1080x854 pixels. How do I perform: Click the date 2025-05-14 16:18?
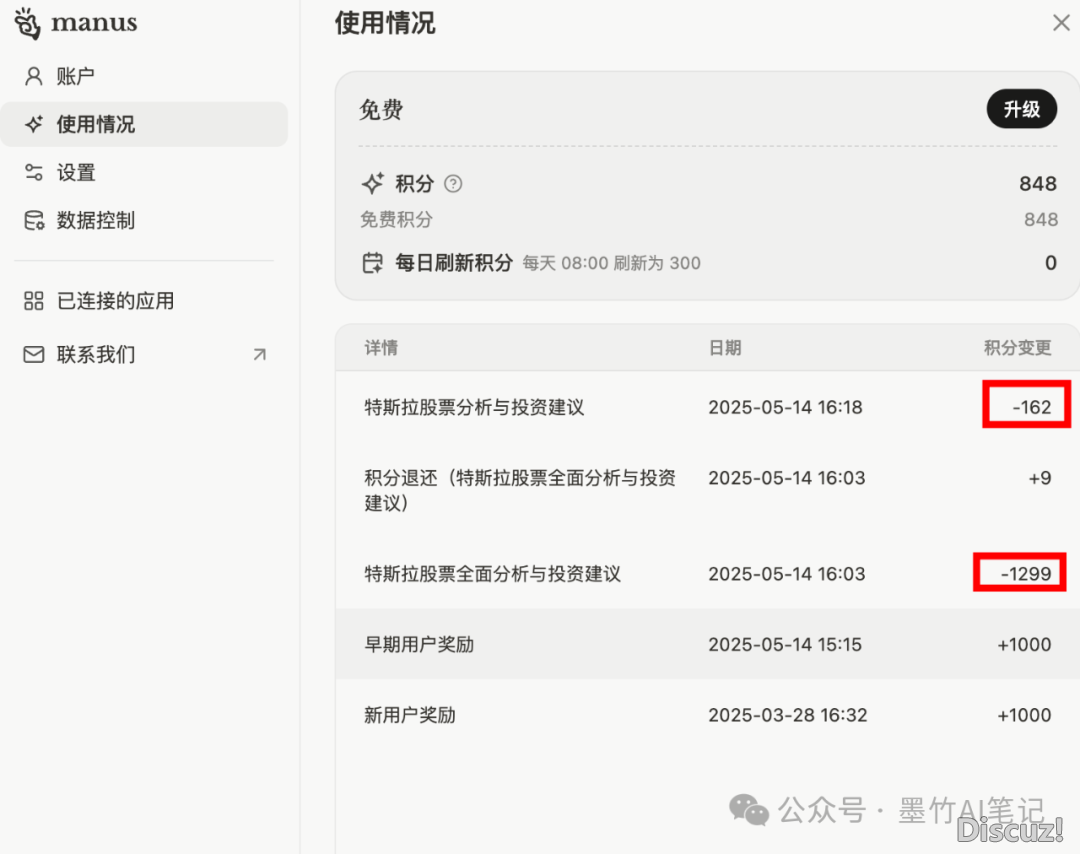(x=785, y=407)
